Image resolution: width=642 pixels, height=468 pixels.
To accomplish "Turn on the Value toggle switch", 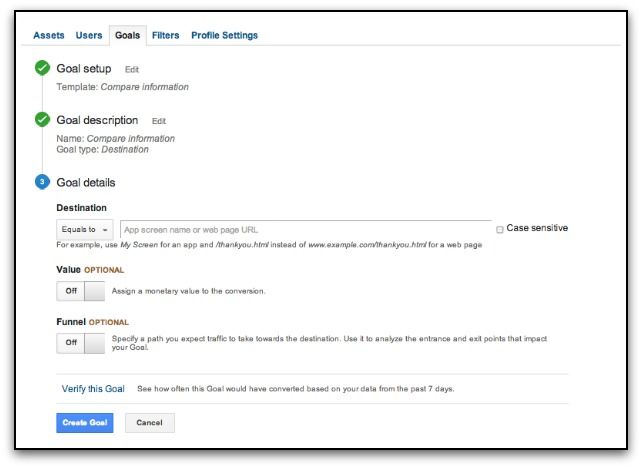I will pyautogui.click(x=81, y=291).
